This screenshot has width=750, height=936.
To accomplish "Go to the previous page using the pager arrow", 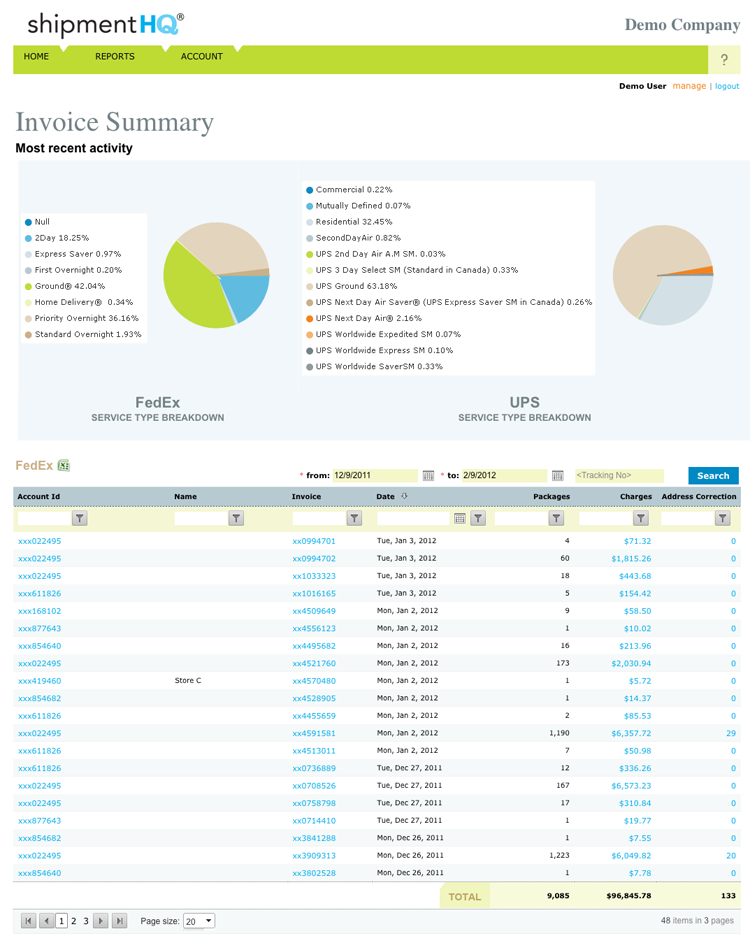I will click(47, 921).
